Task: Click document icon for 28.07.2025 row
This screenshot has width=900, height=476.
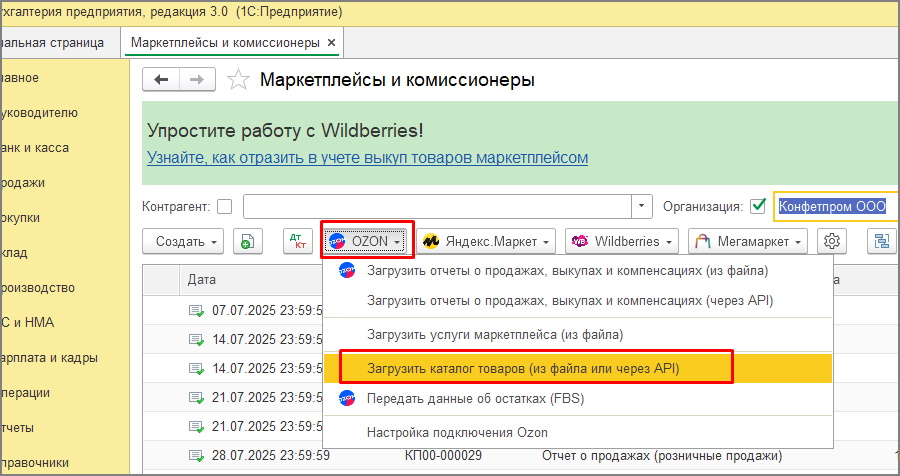Action: click(x=196, y=456)
